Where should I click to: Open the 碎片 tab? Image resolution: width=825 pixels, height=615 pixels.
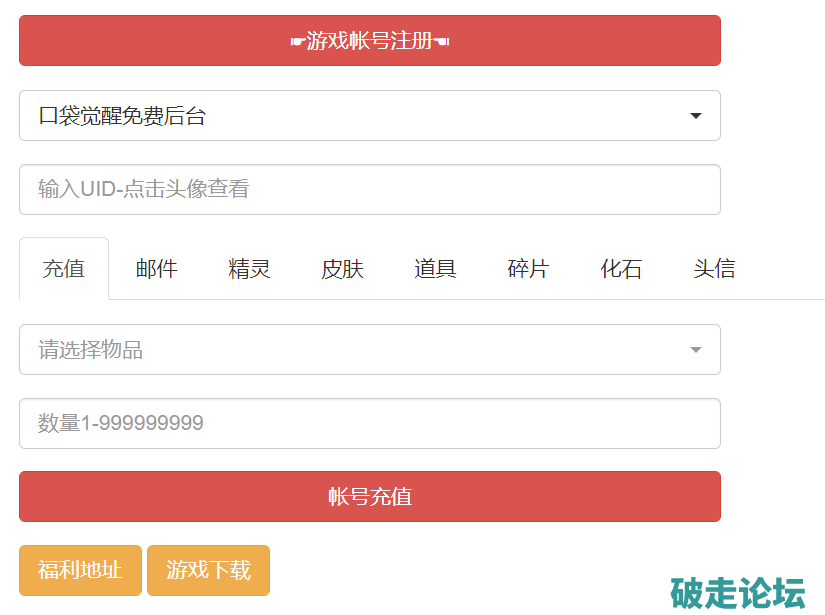click(528, 269)
